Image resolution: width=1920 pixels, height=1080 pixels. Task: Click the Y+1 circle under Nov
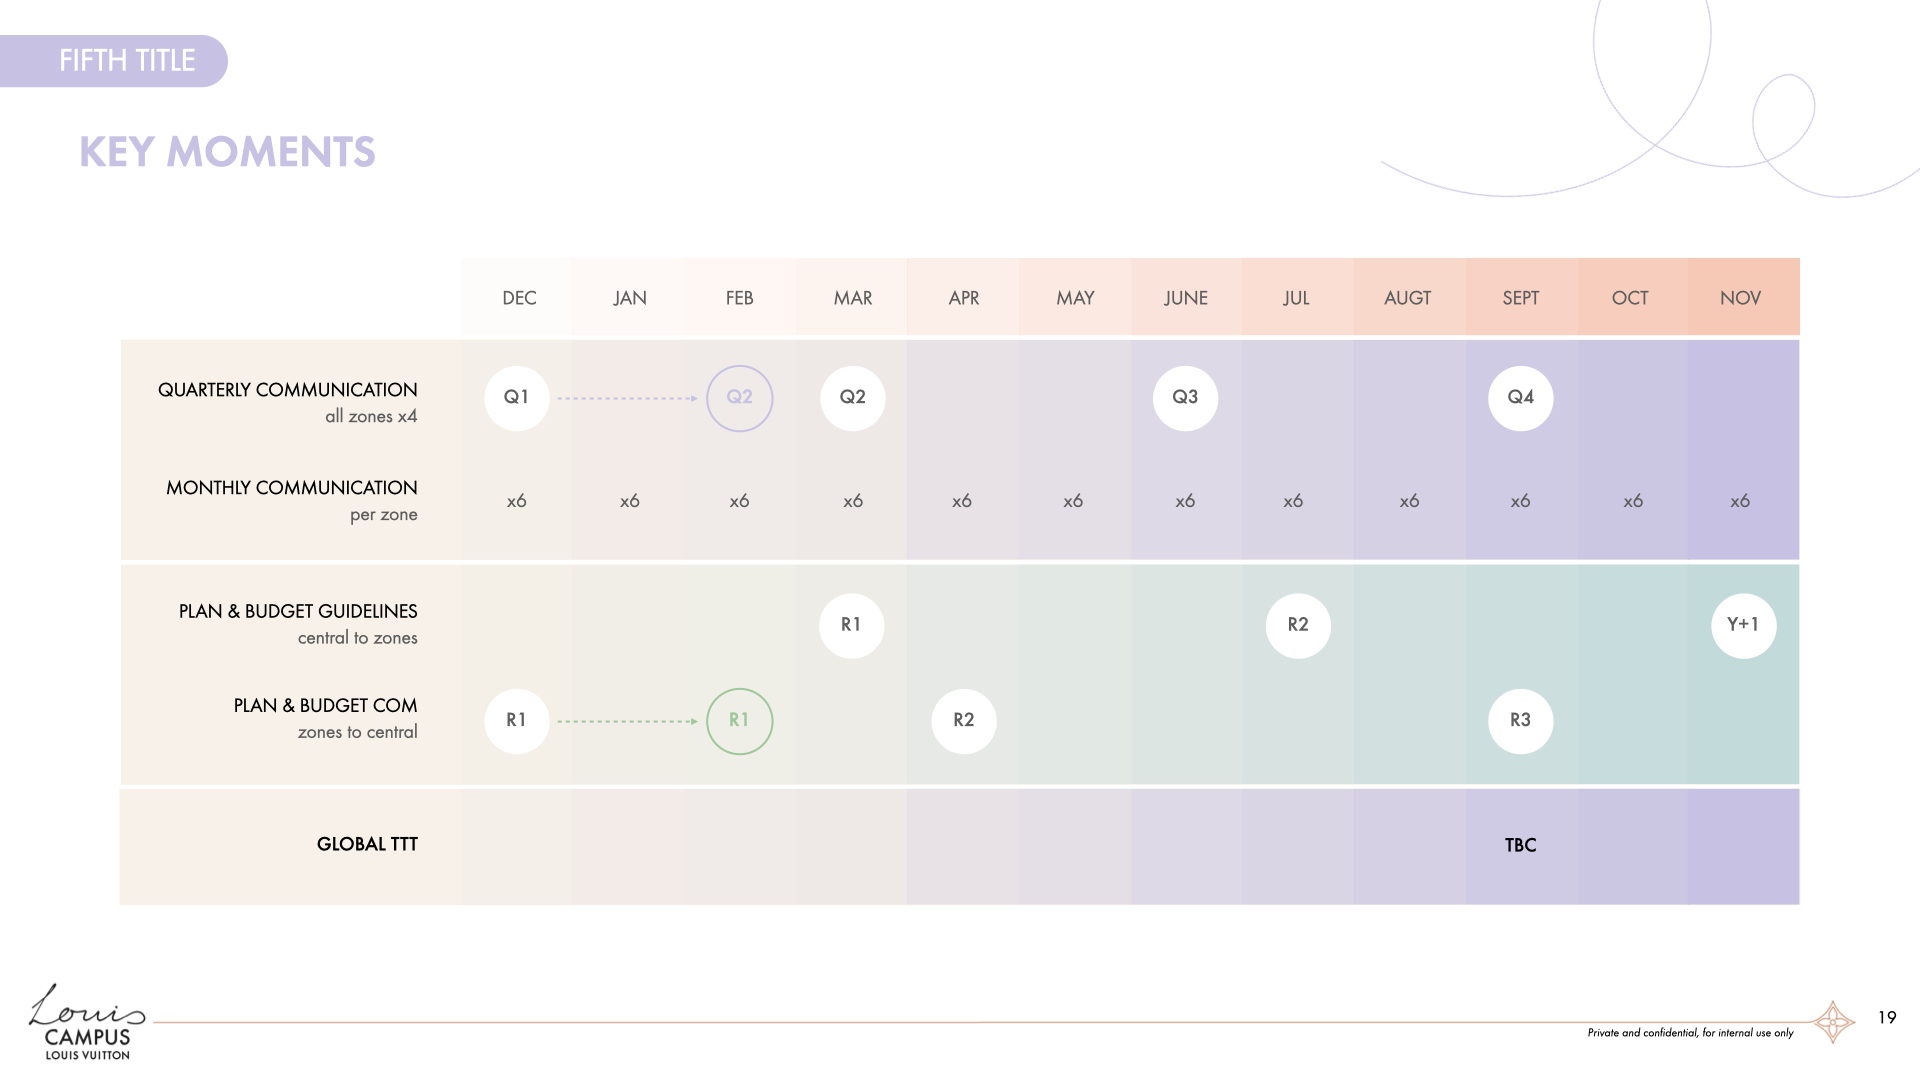[1743, 625]
